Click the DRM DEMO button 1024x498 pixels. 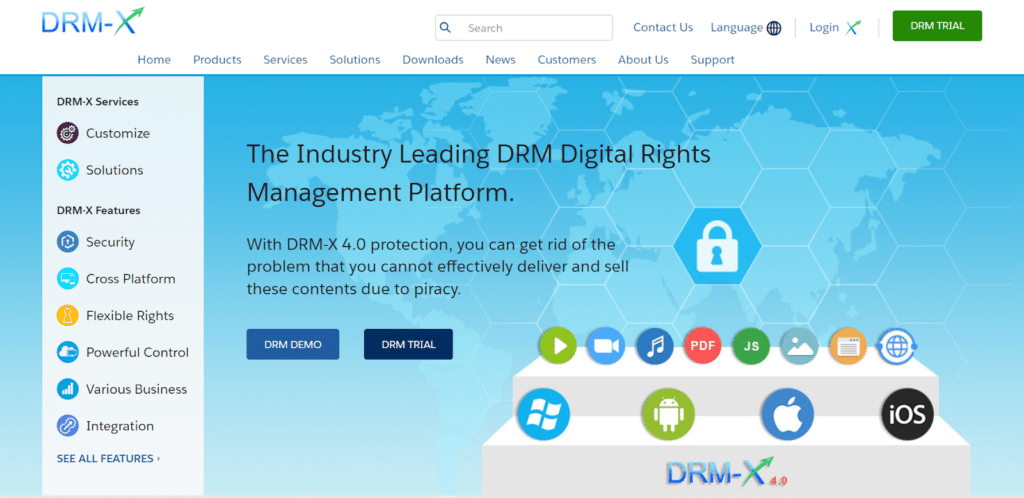pyautogui.click(x=293, y=344)
